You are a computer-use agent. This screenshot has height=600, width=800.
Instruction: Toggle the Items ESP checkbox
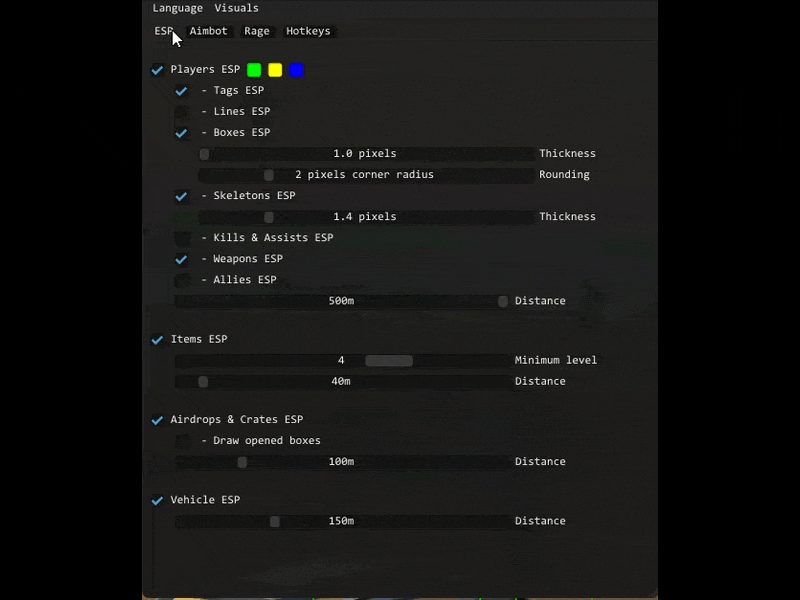pos(157,340)
